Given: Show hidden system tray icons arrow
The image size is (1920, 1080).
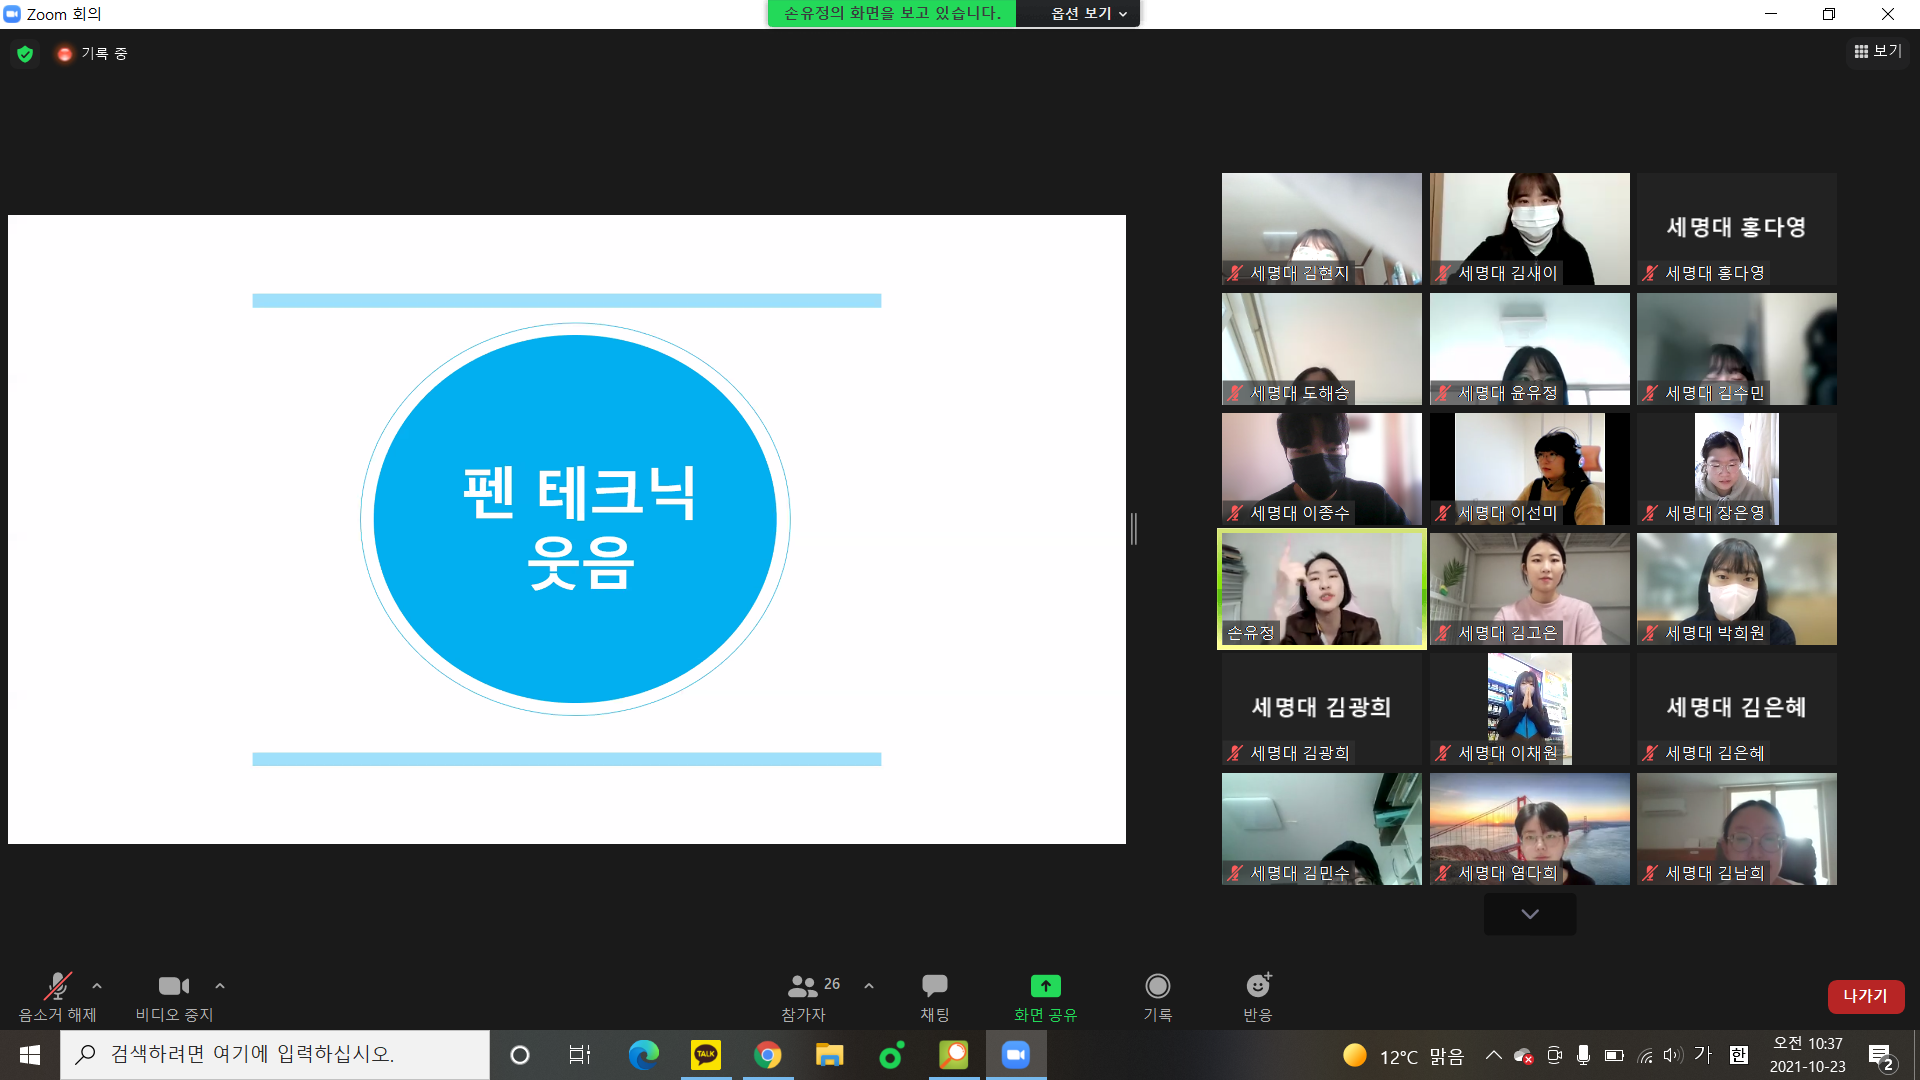Looking at the screenshot, I should (1493, 1055).
